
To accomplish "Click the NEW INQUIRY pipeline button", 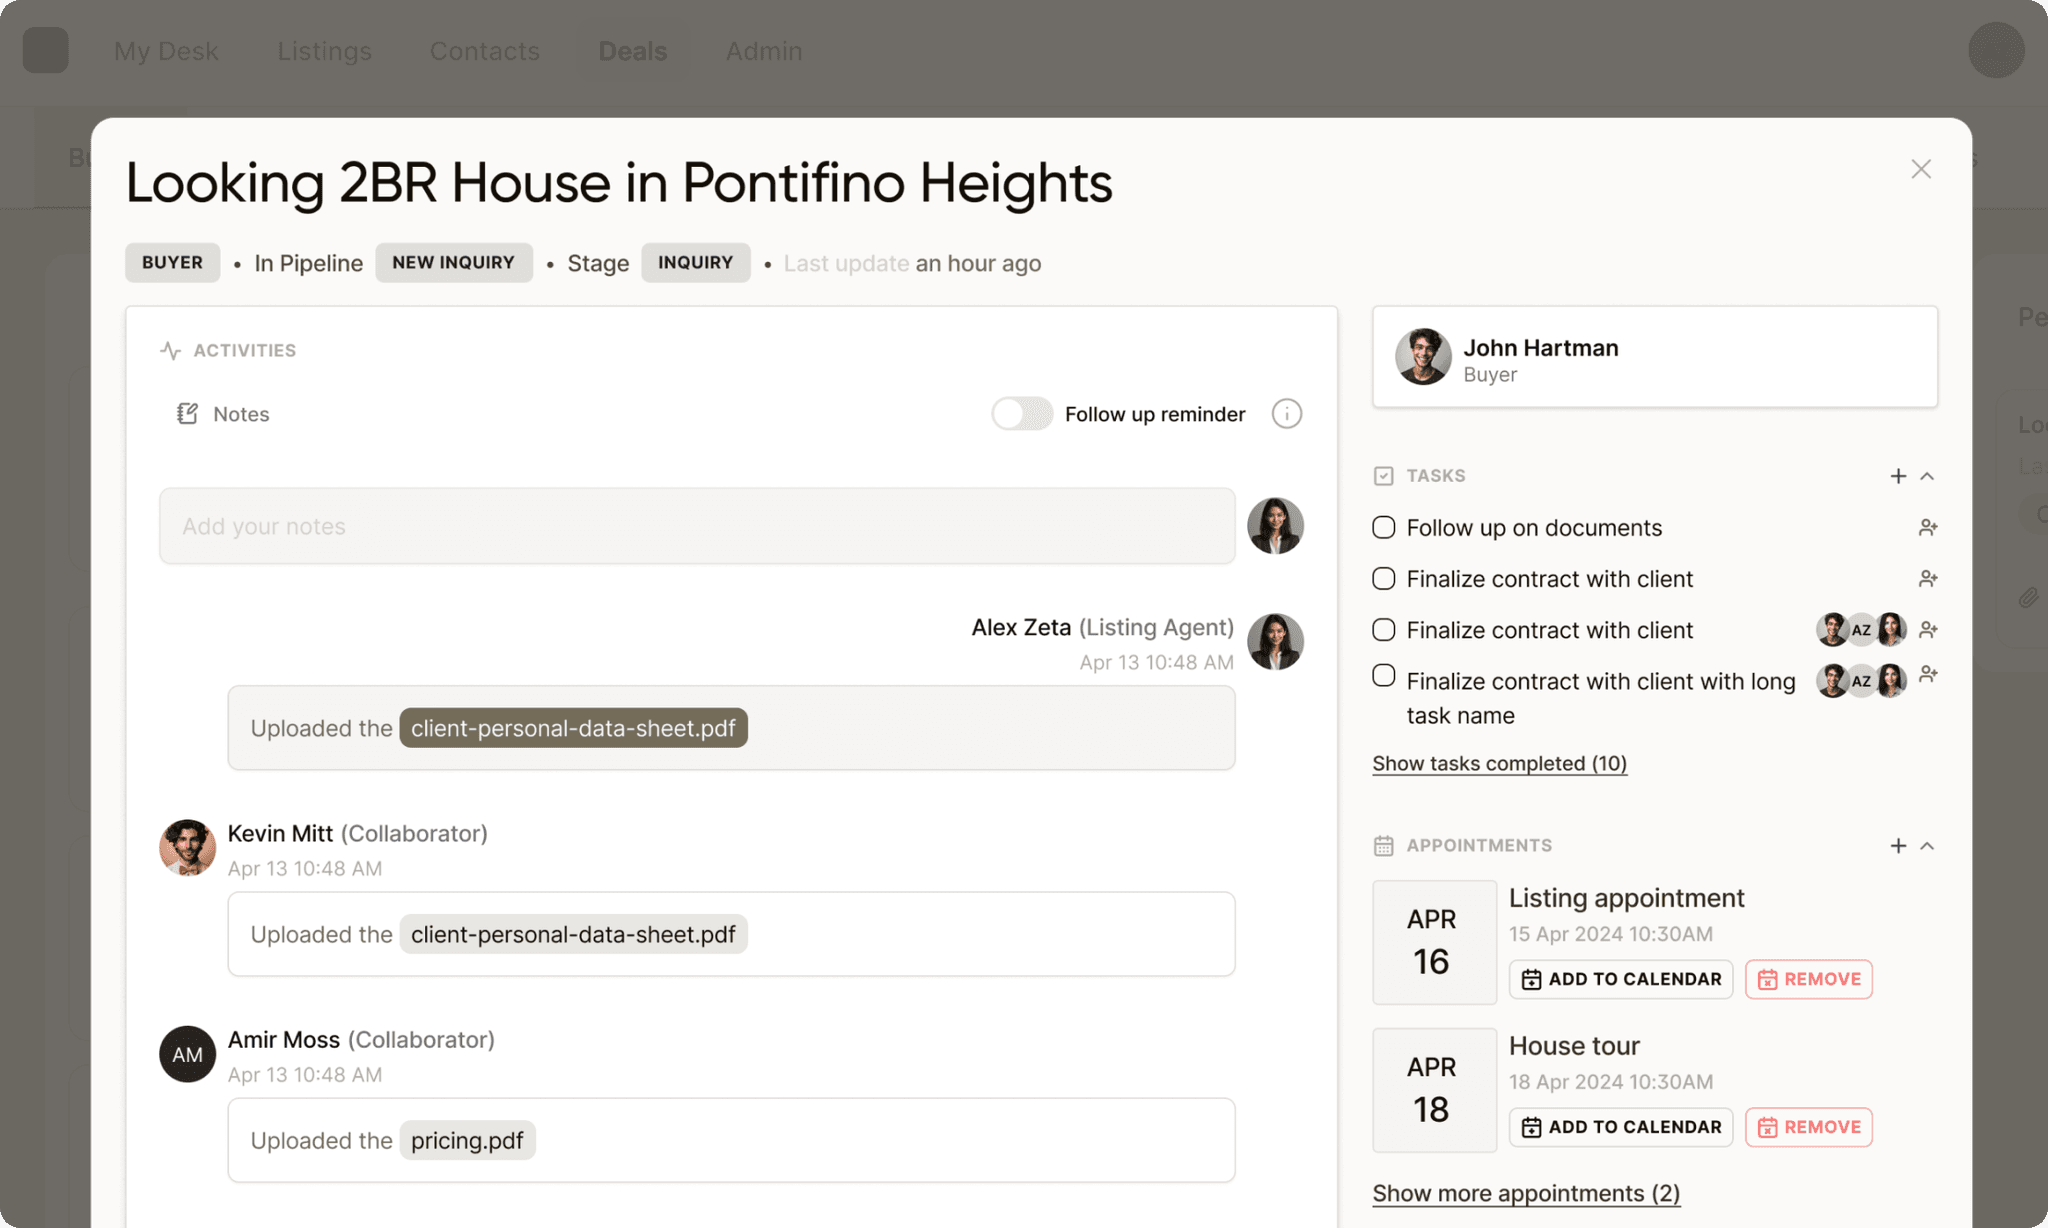I will 453,263.
